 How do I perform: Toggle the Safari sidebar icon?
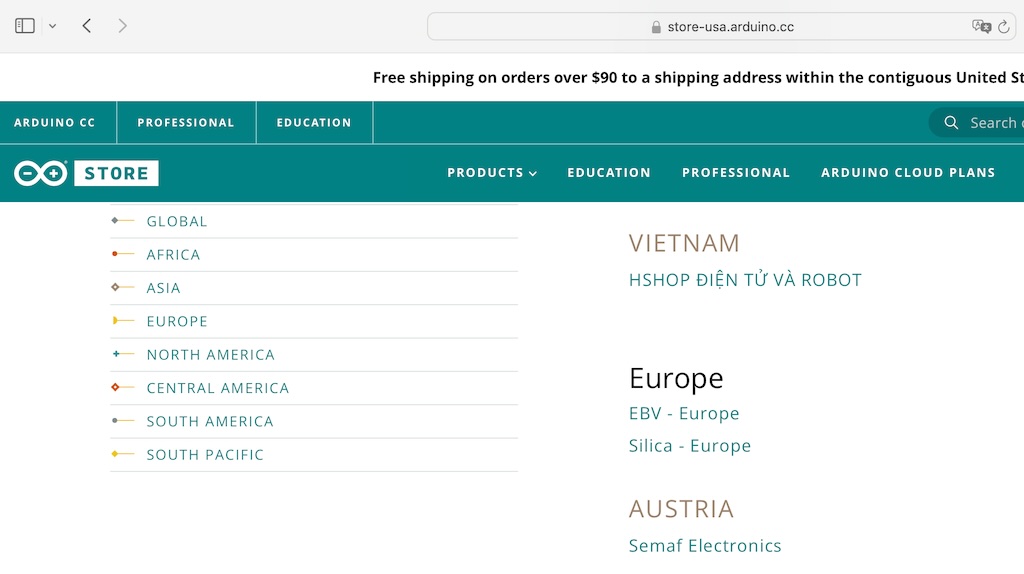(x=25, y=26)
